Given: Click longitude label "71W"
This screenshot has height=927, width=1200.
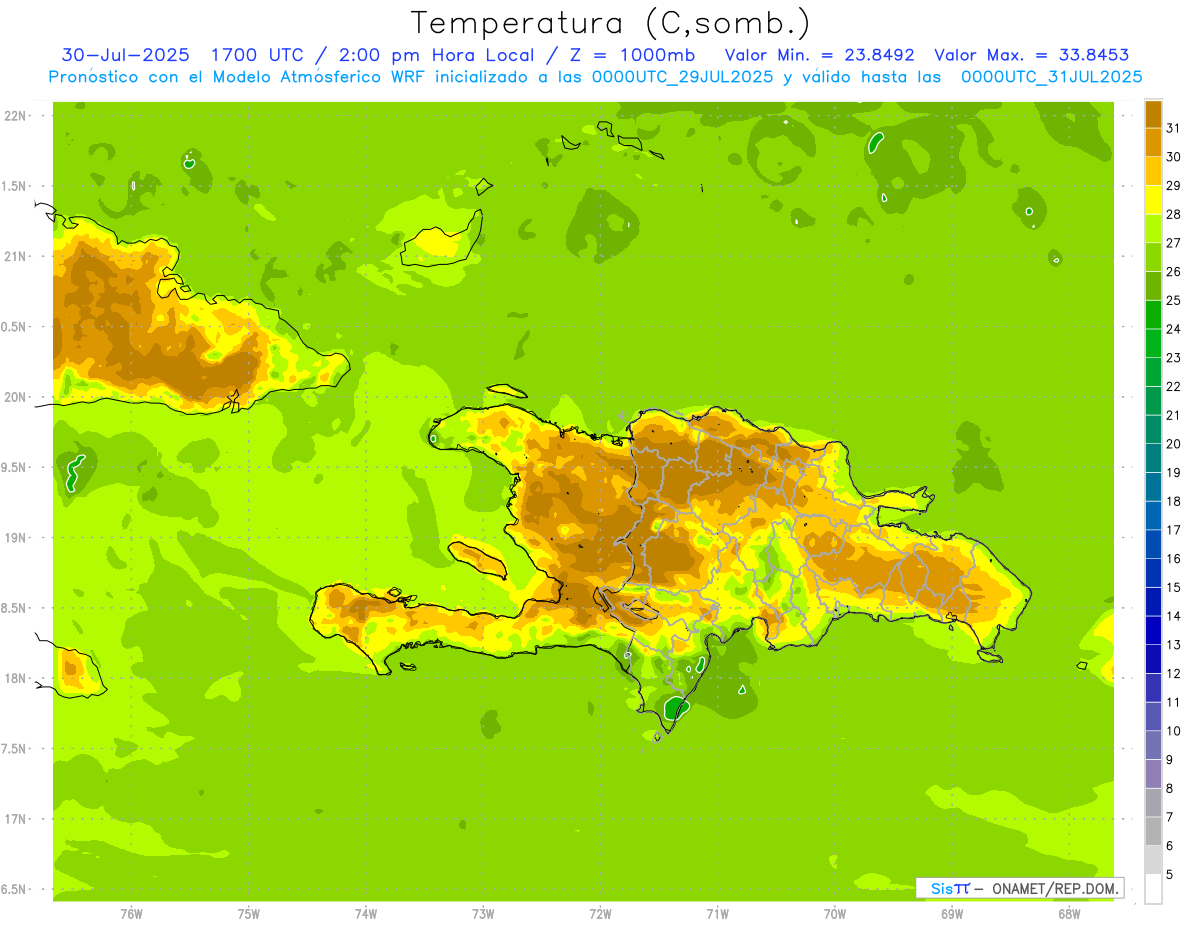Looking at the screenshot, I should pos(717,913).
